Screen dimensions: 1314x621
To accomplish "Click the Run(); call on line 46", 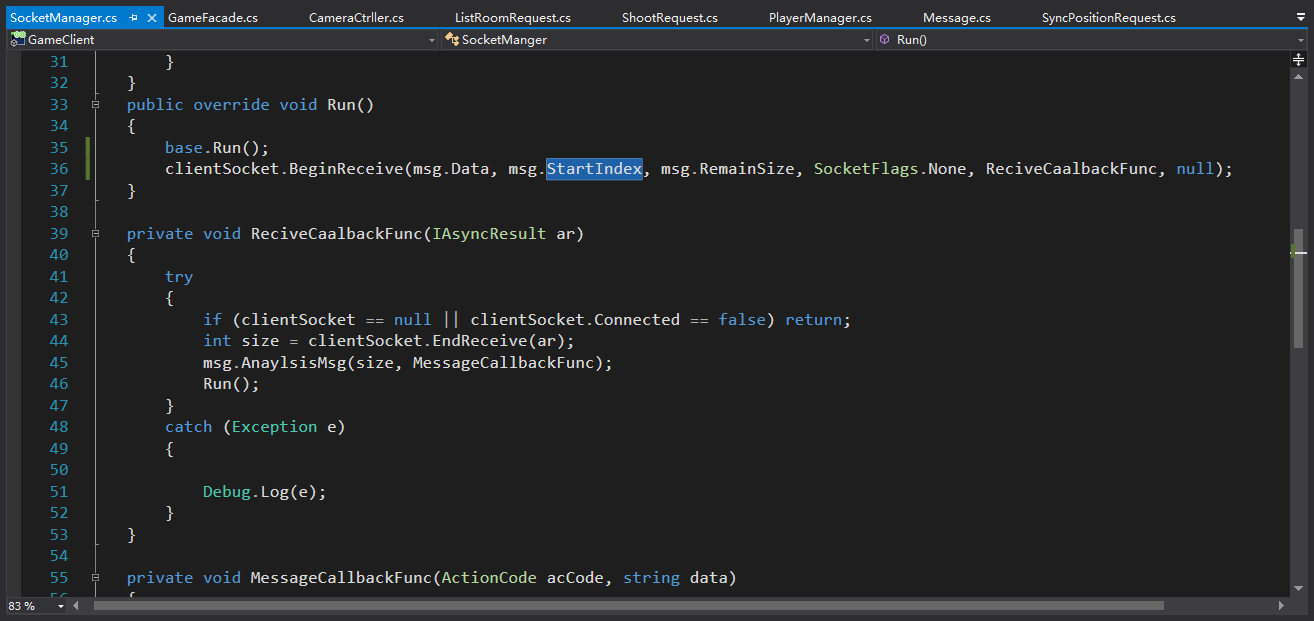I will point(231,384).
